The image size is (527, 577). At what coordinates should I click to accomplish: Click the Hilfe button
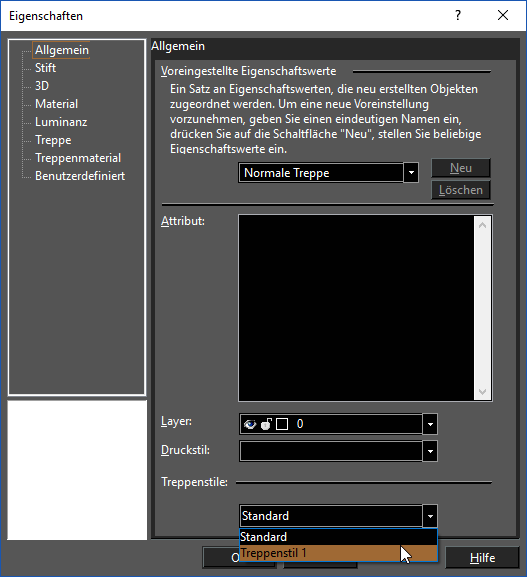pos(482,558)
